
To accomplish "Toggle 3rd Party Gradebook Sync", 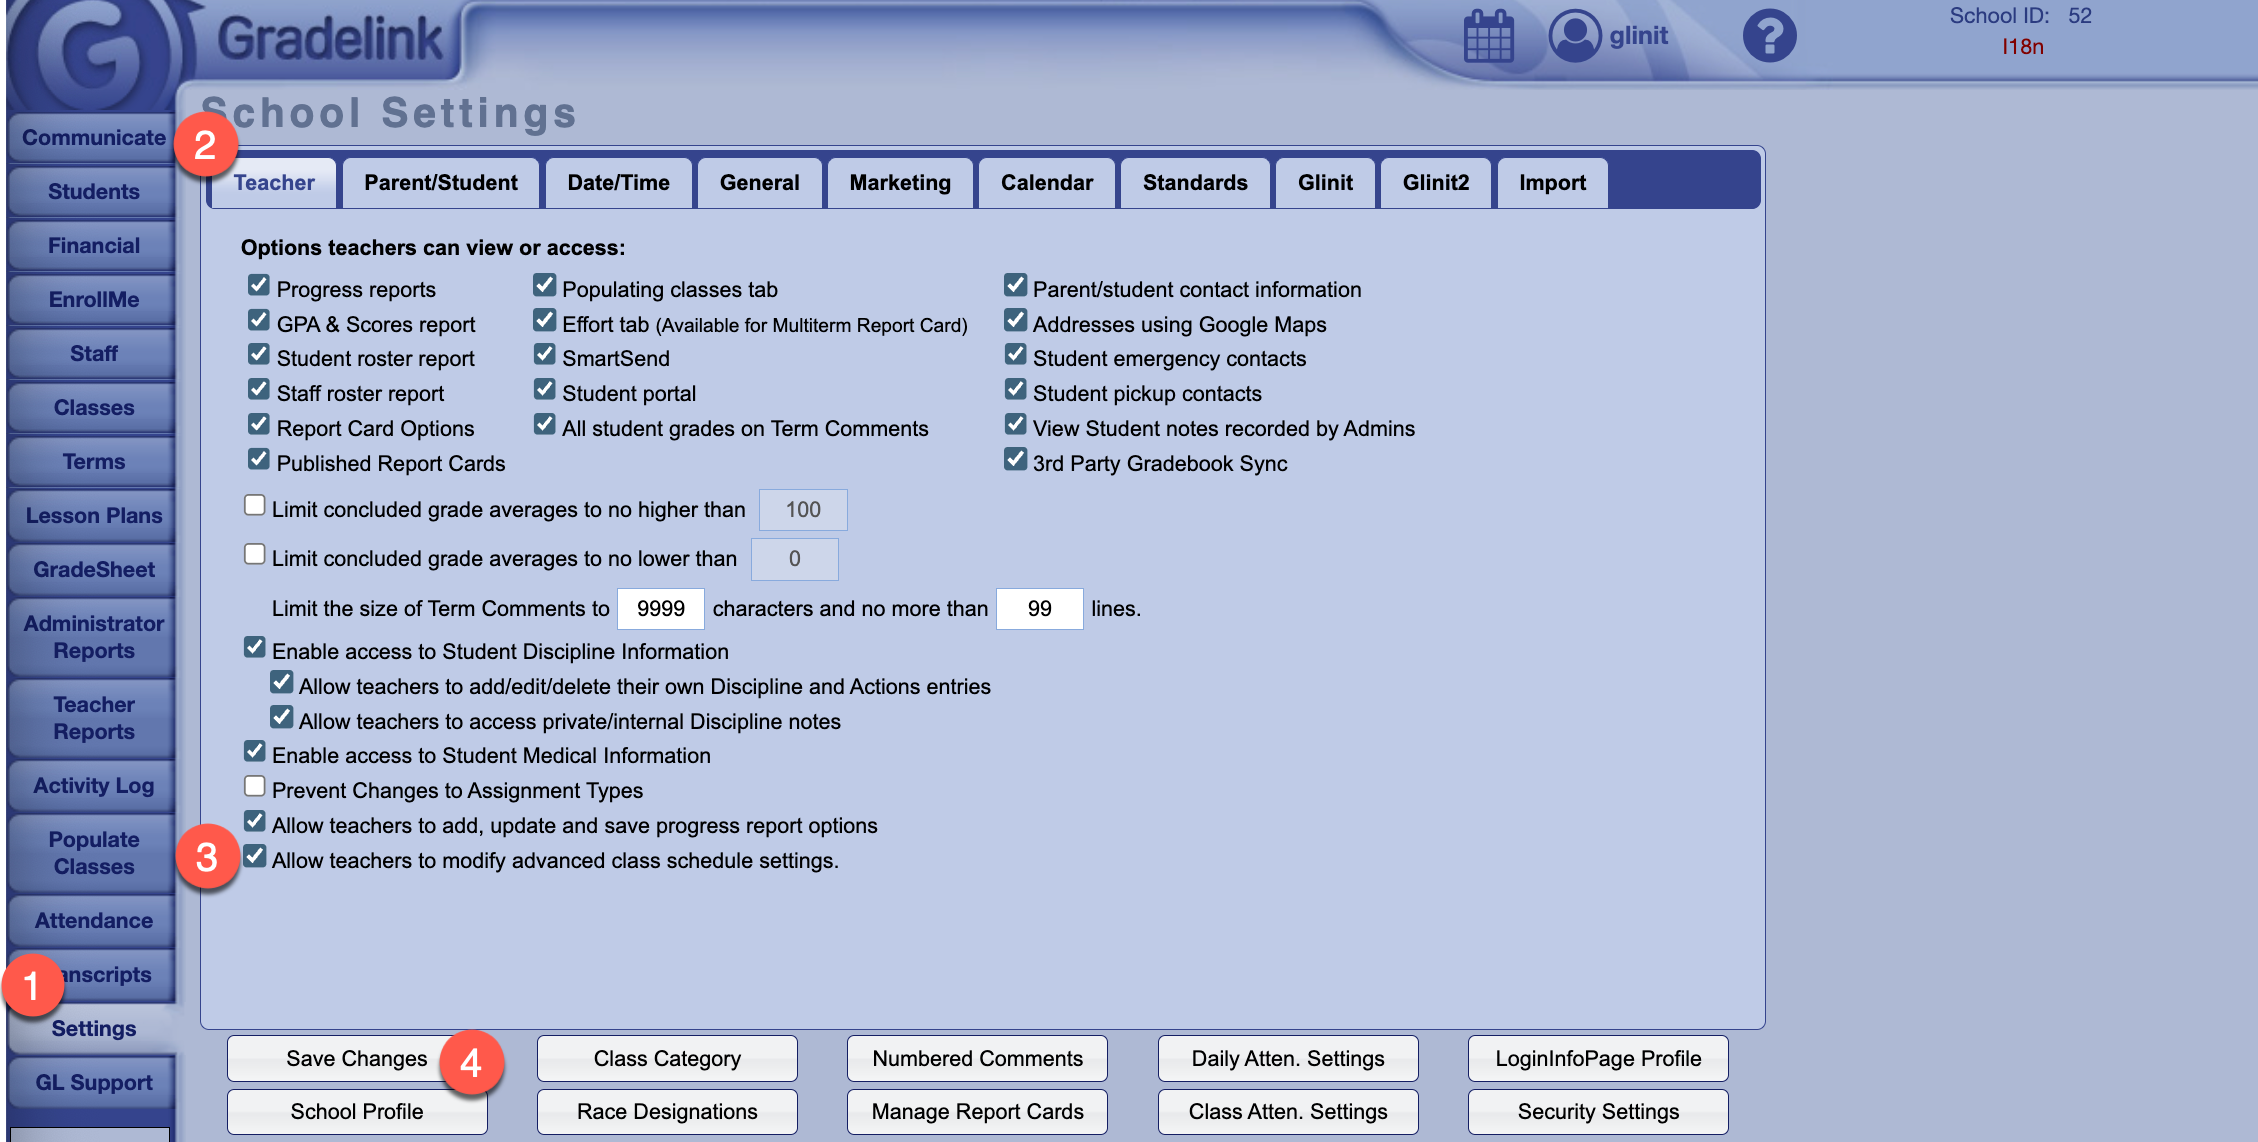I will coord(1014,458).
